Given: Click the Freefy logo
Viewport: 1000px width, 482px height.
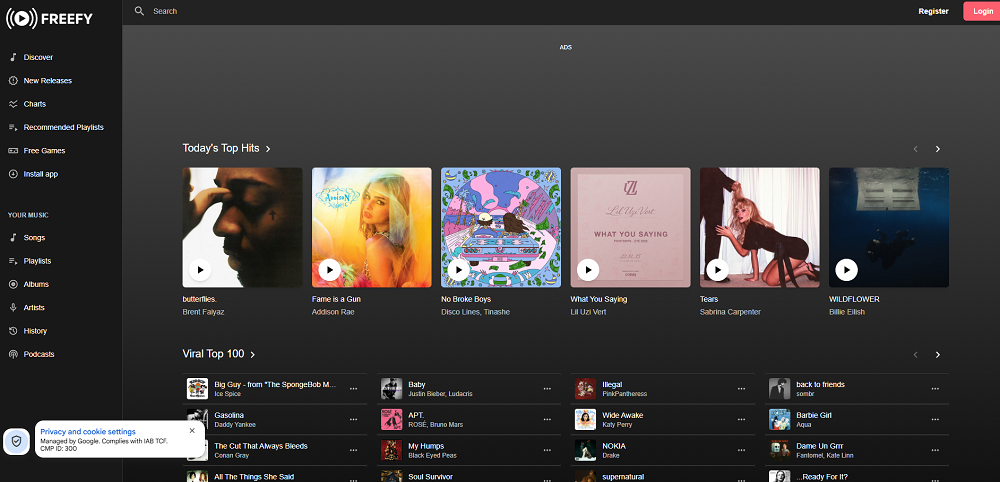Looking at the screenshot, I should pyautogui.click(x=49, y=19).
